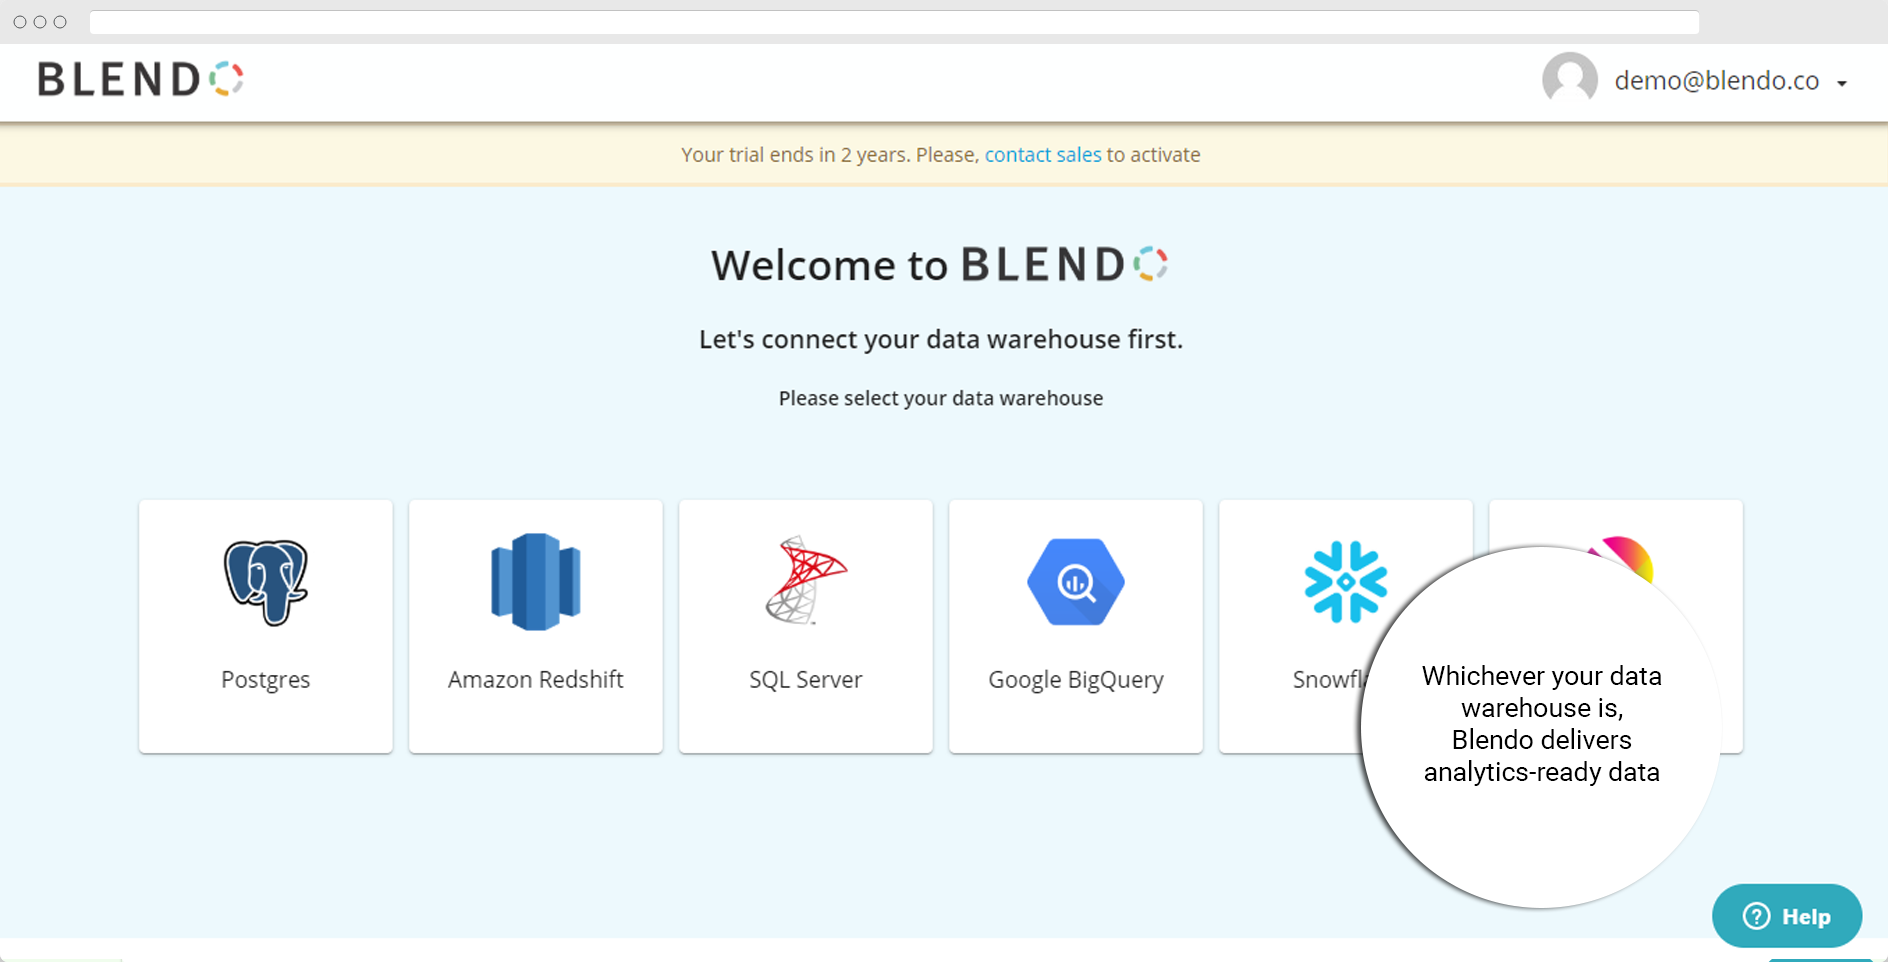
Task: Expand the account menu arrow next to email
Action: pos(1843,82)
